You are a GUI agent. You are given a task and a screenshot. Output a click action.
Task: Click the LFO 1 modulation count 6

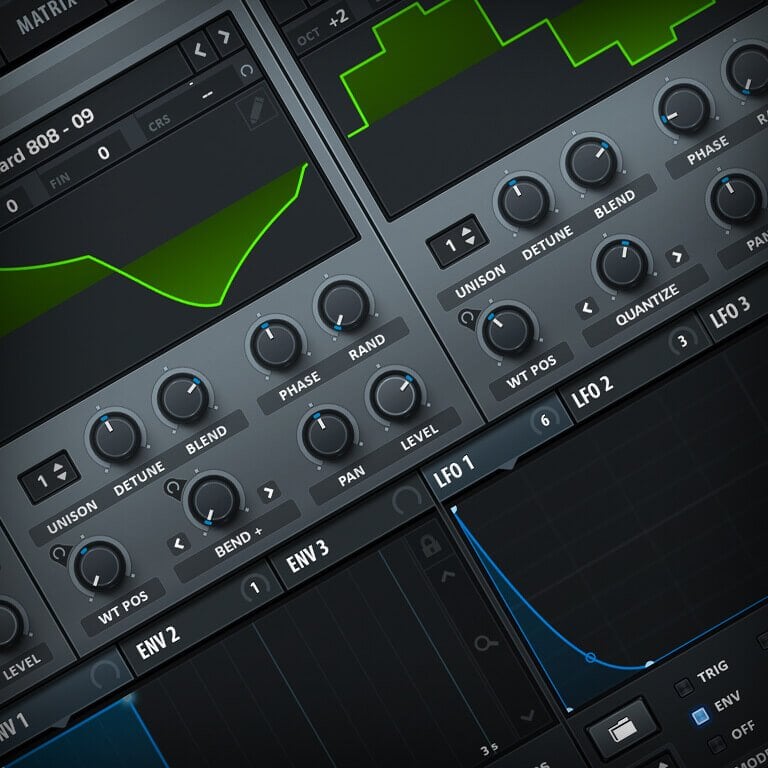click(545, 420)
